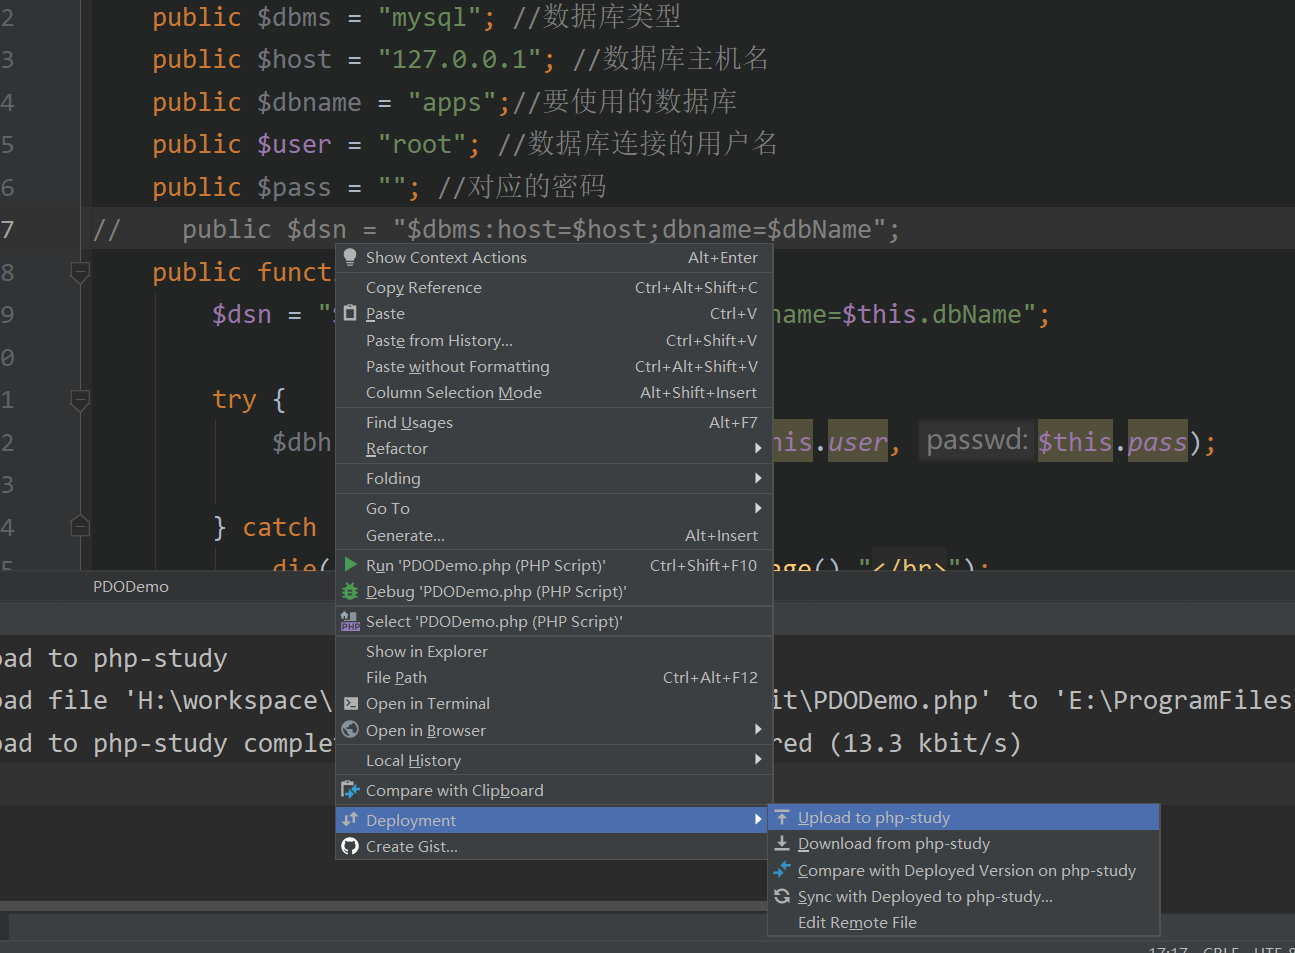The width and height of the screenshot is (1295, 953).
Task: Click PDODemo breadcrumb label
Action: click(x=131, y=586)
